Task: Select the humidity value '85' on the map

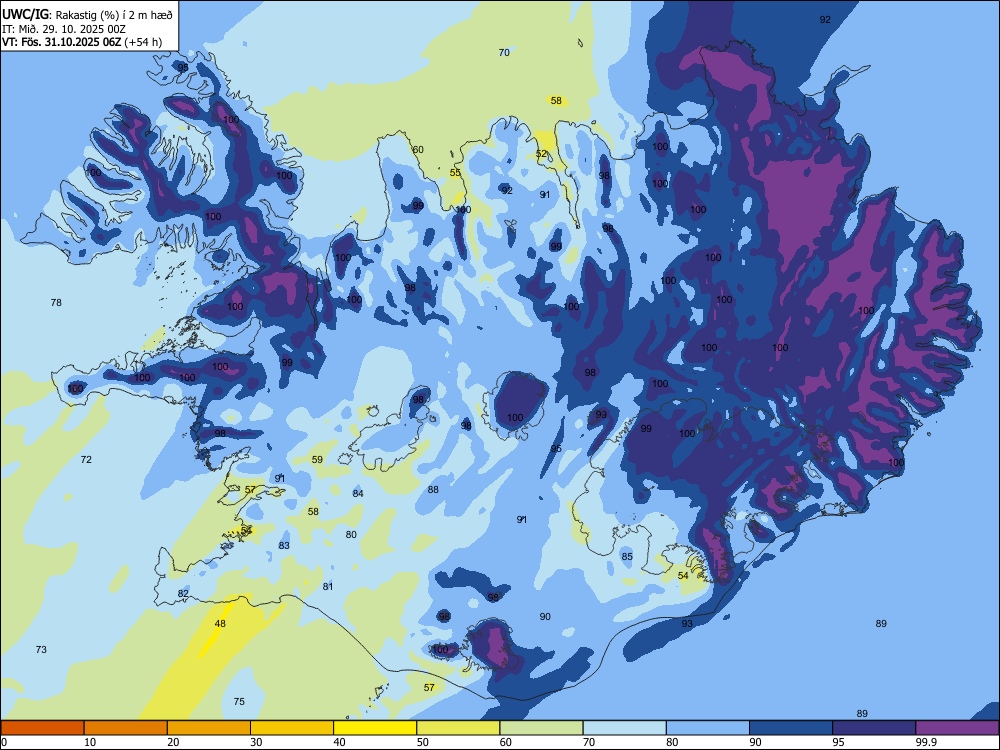Action: (x=627, y=557)
